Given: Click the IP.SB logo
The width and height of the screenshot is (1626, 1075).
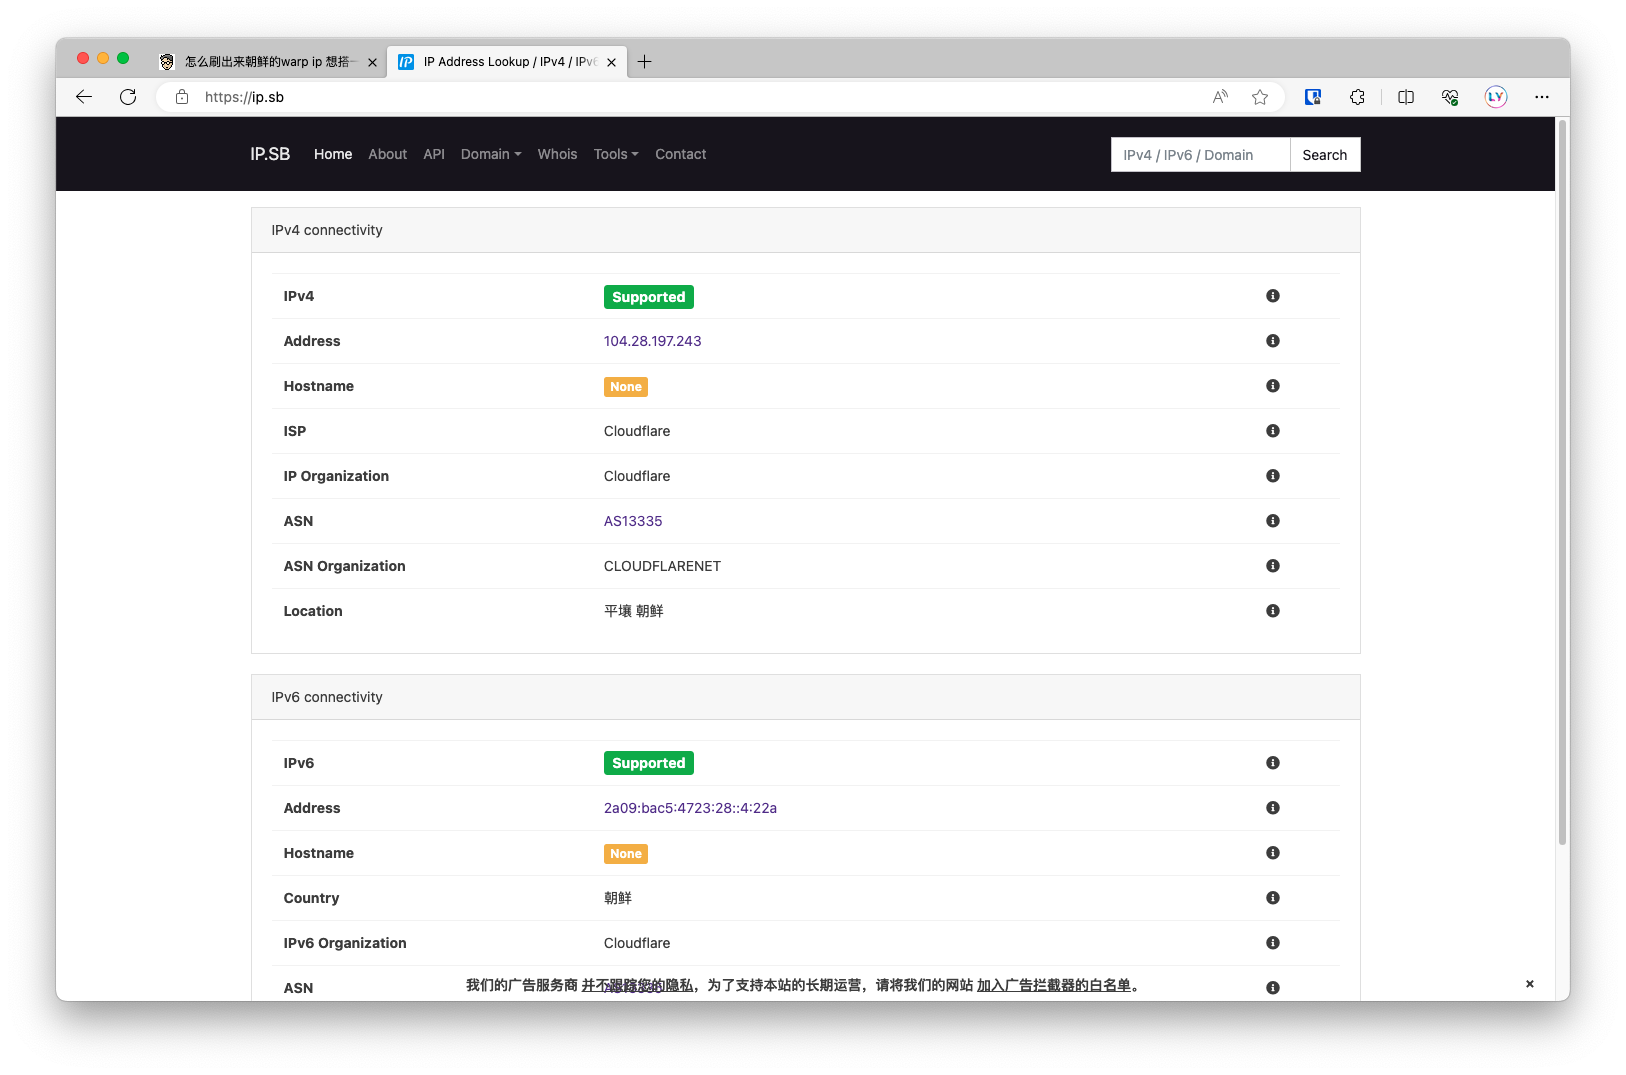Looking at the screenshot, I should tap(270, 154).
